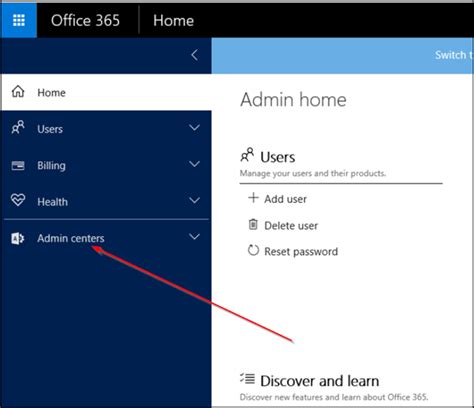Select Users in the navigation pane
474x408 pixels.
click(x=106, y=129)
